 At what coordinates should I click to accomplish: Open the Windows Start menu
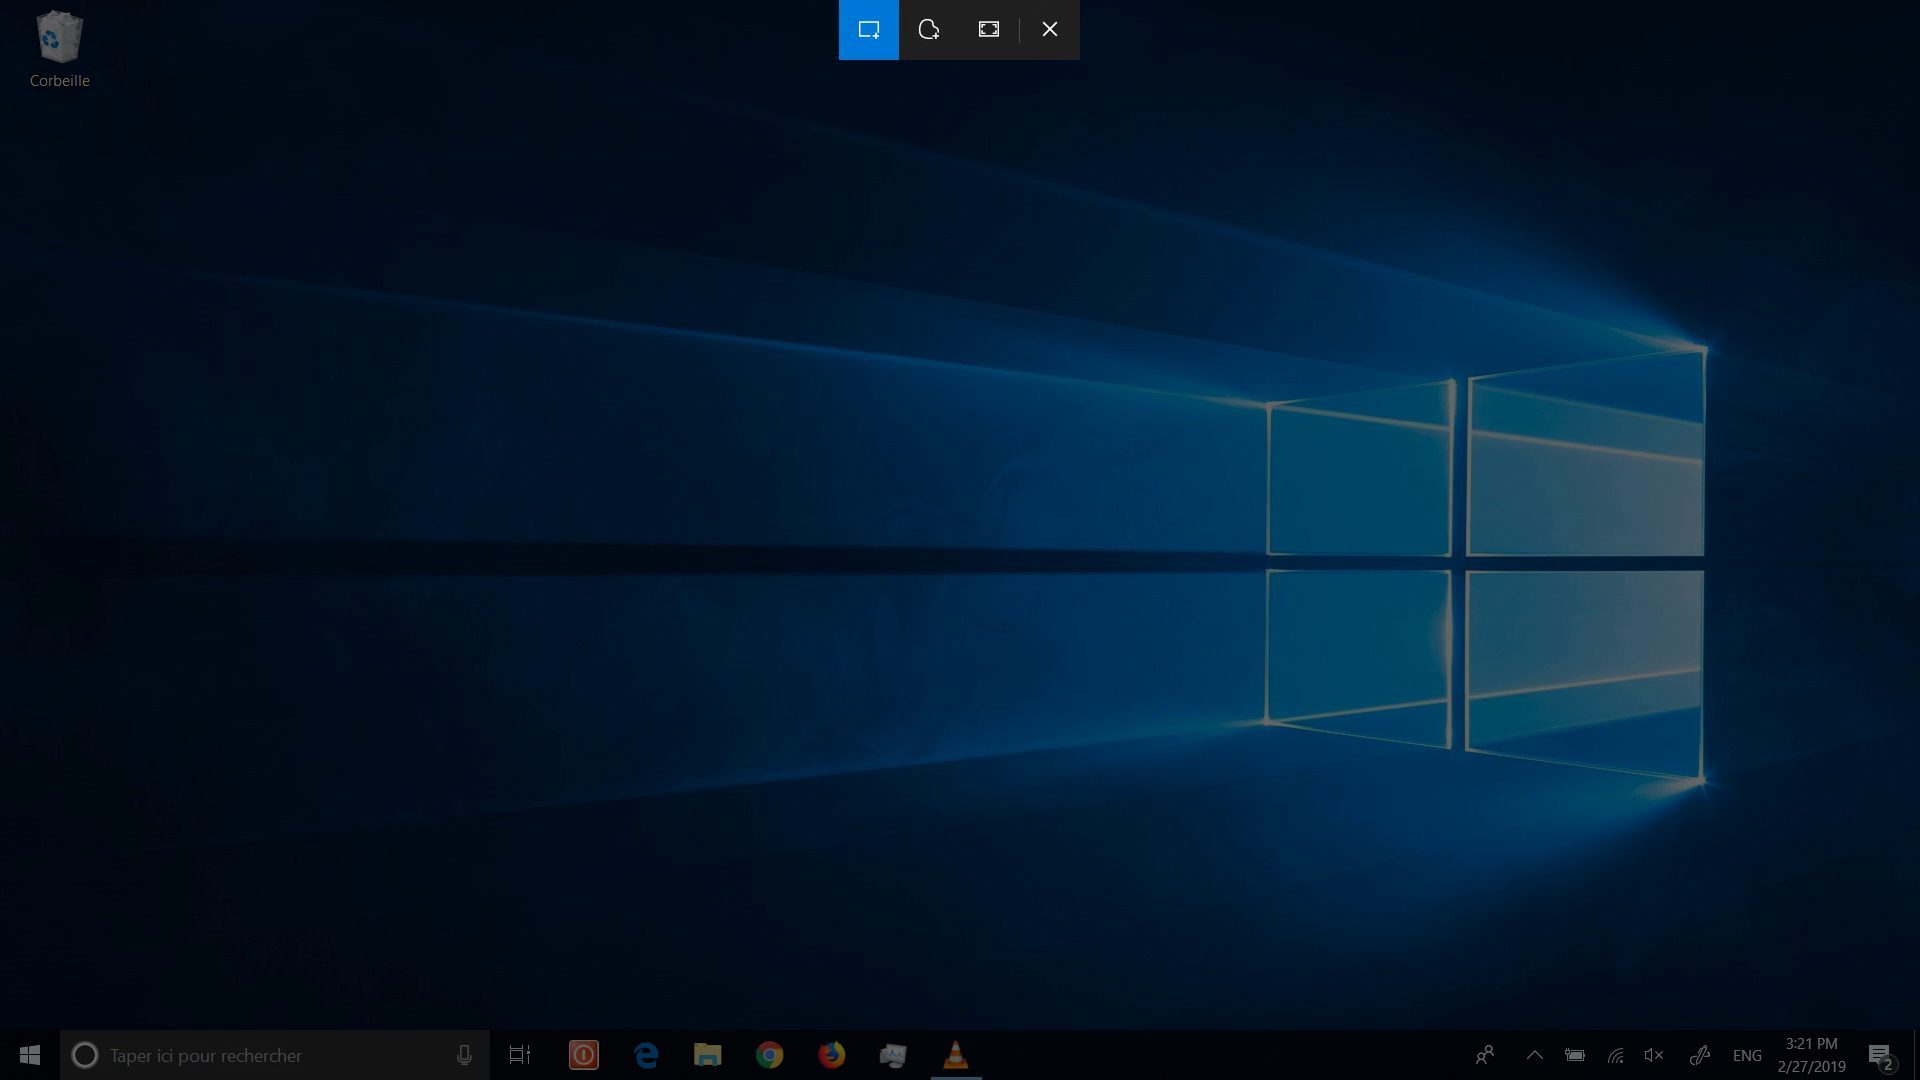[30, 1055]
